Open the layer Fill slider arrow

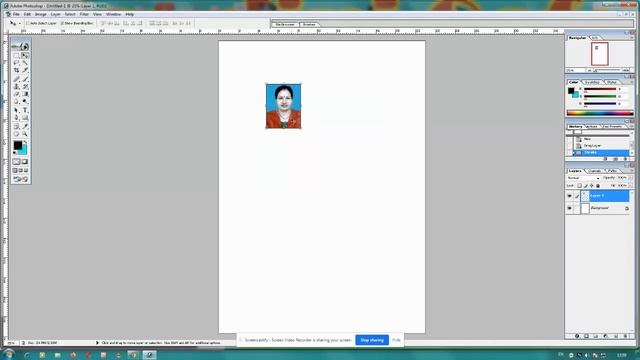(631, 186)
